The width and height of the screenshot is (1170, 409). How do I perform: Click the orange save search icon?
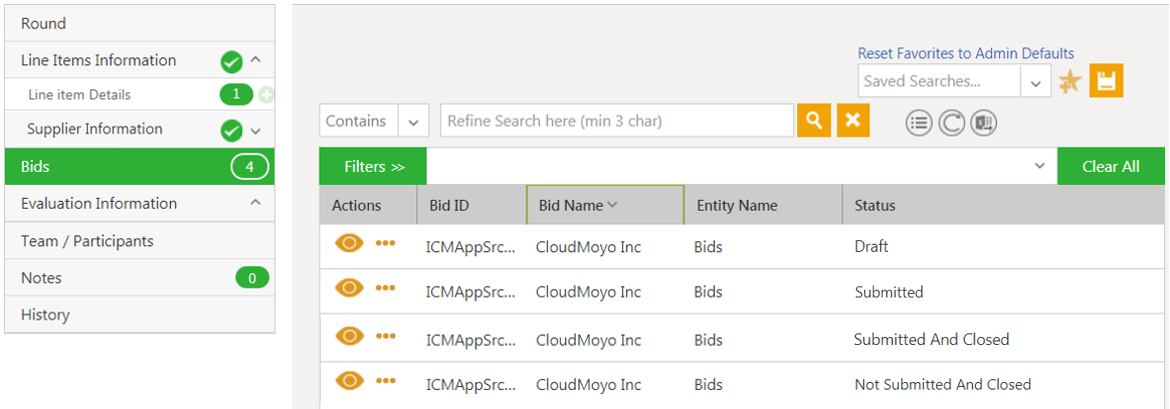1107,81
